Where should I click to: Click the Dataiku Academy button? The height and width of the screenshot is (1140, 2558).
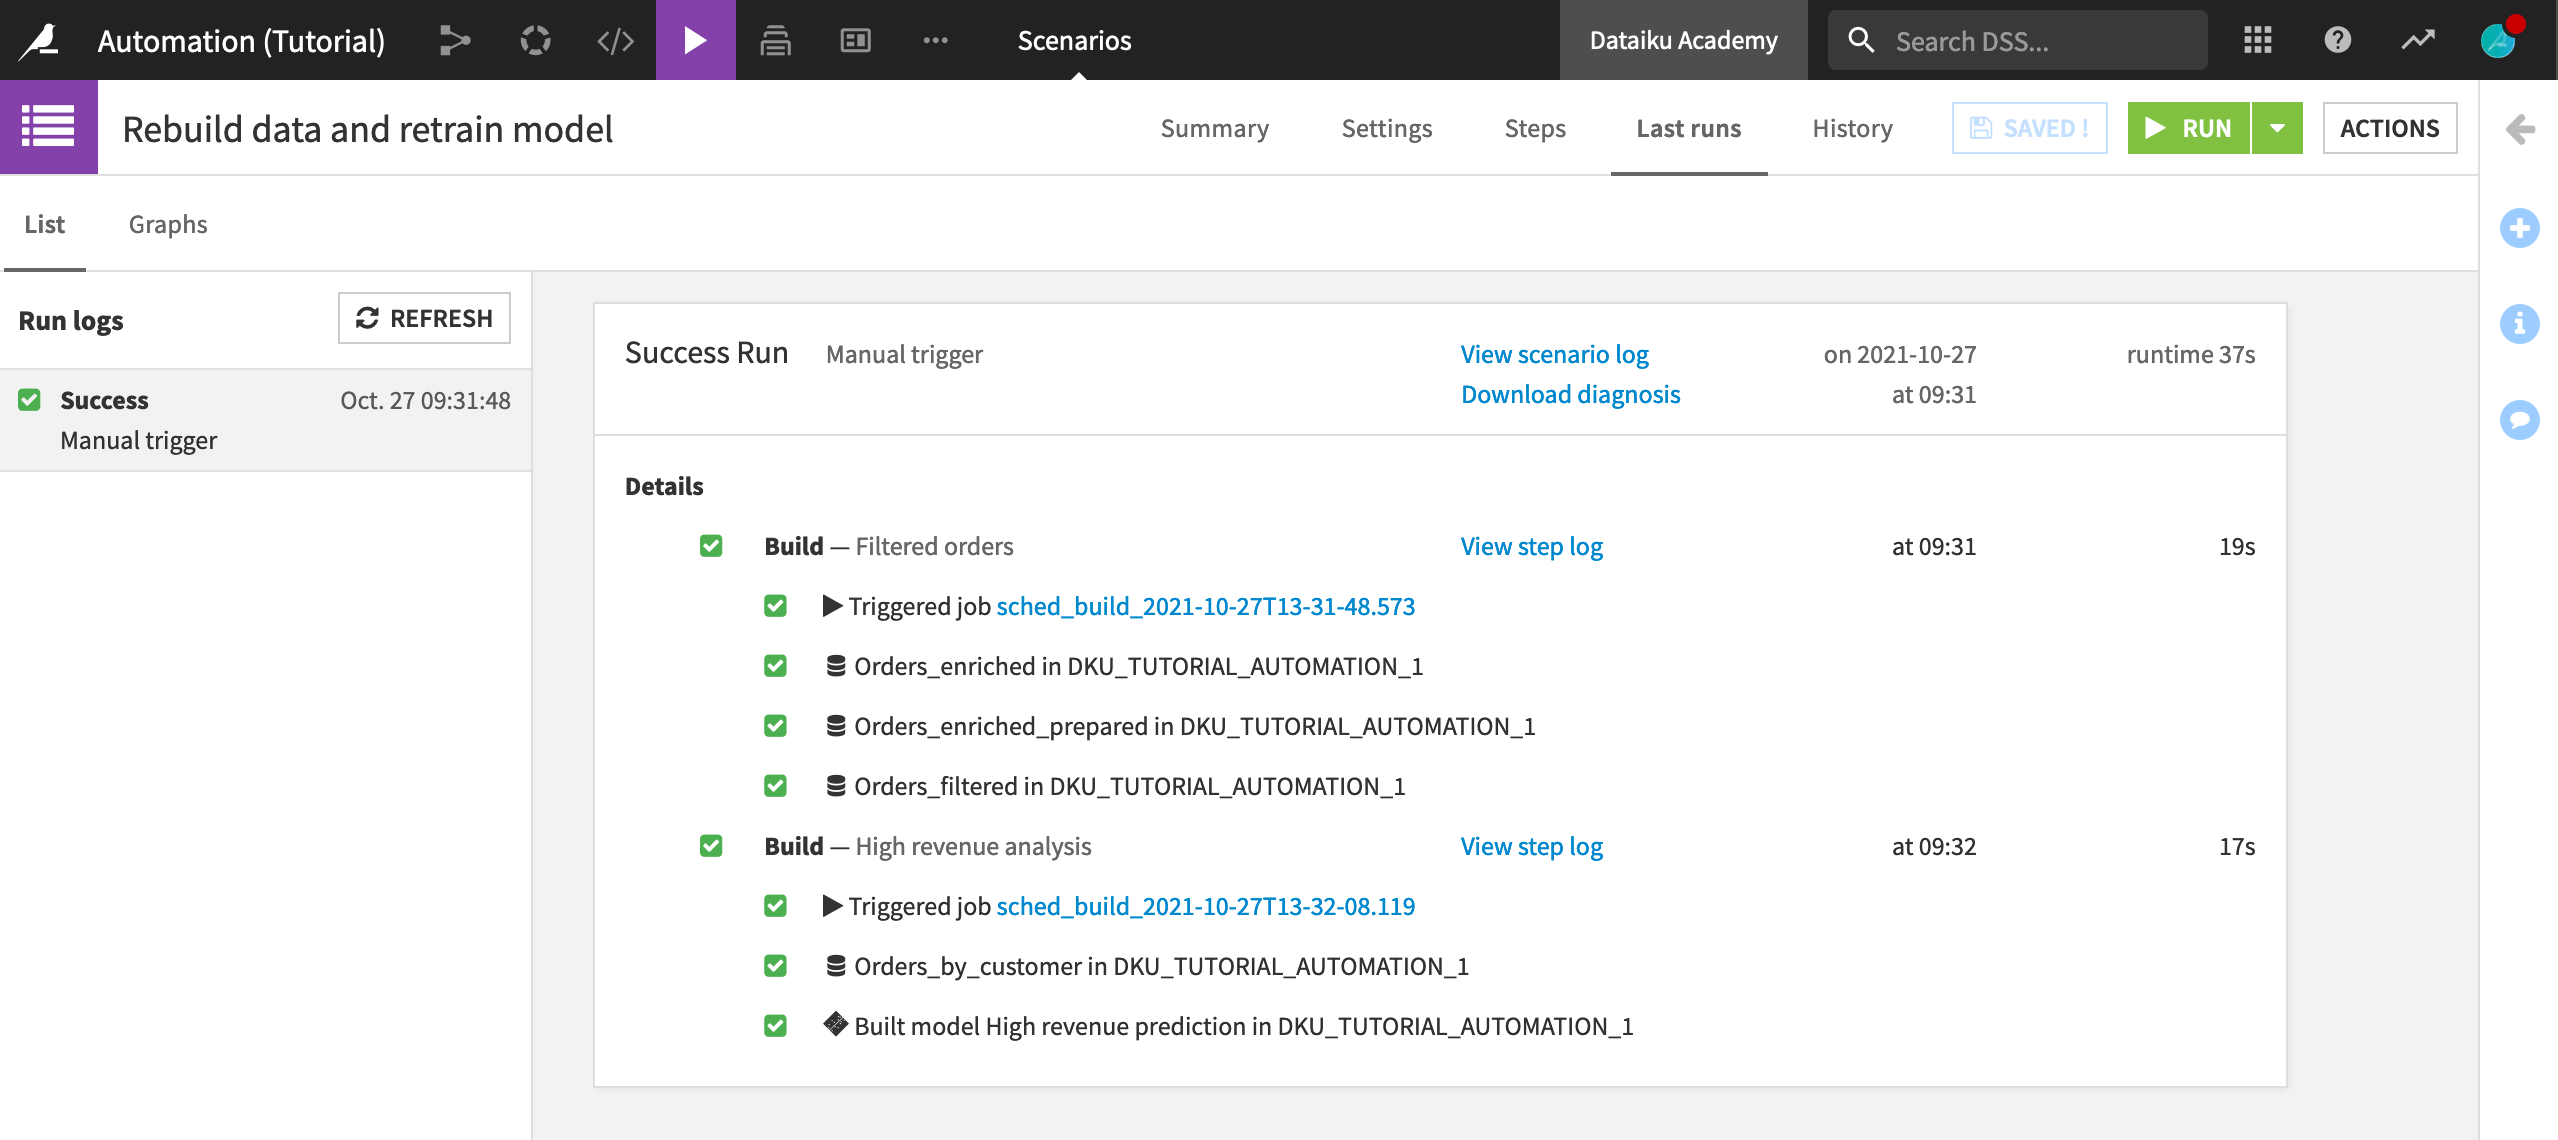1683,40
